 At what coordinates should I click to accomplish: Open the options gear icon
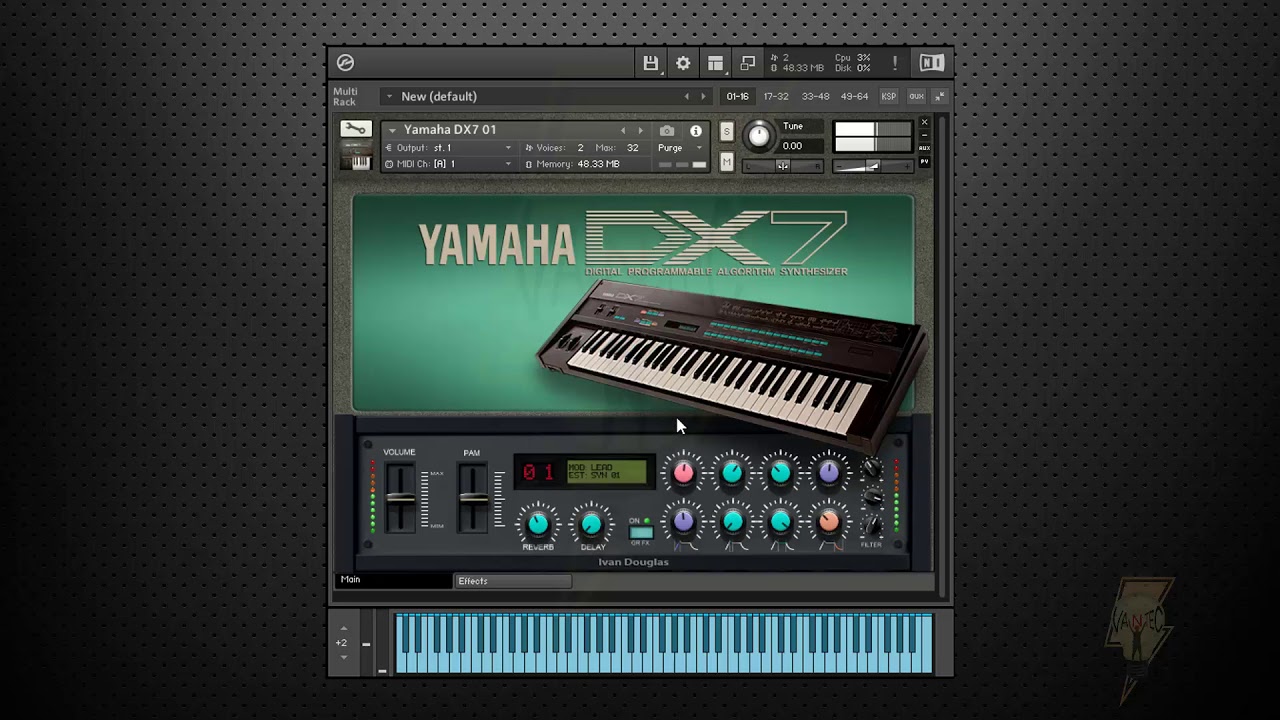pos(683,63)
